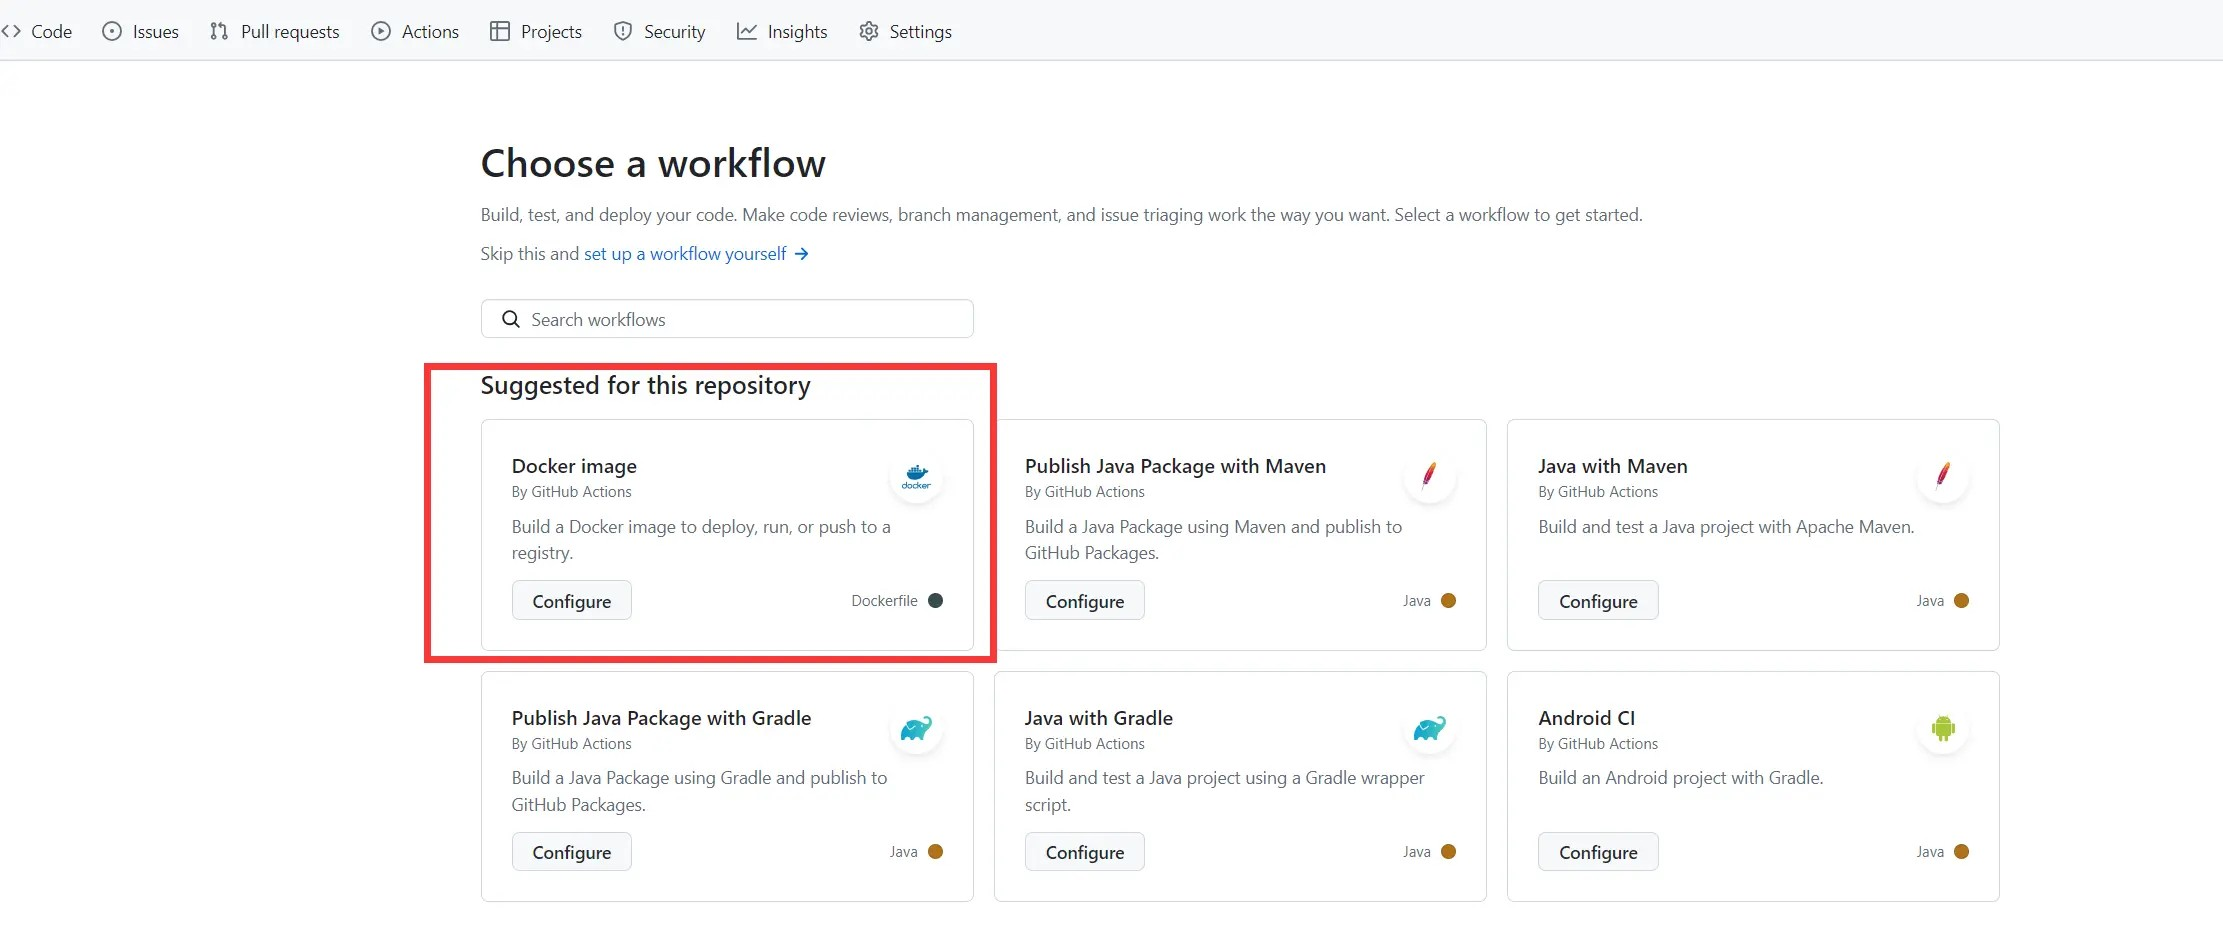
Task: Click the 'Android CI' card title
Action: (1587, 718)
